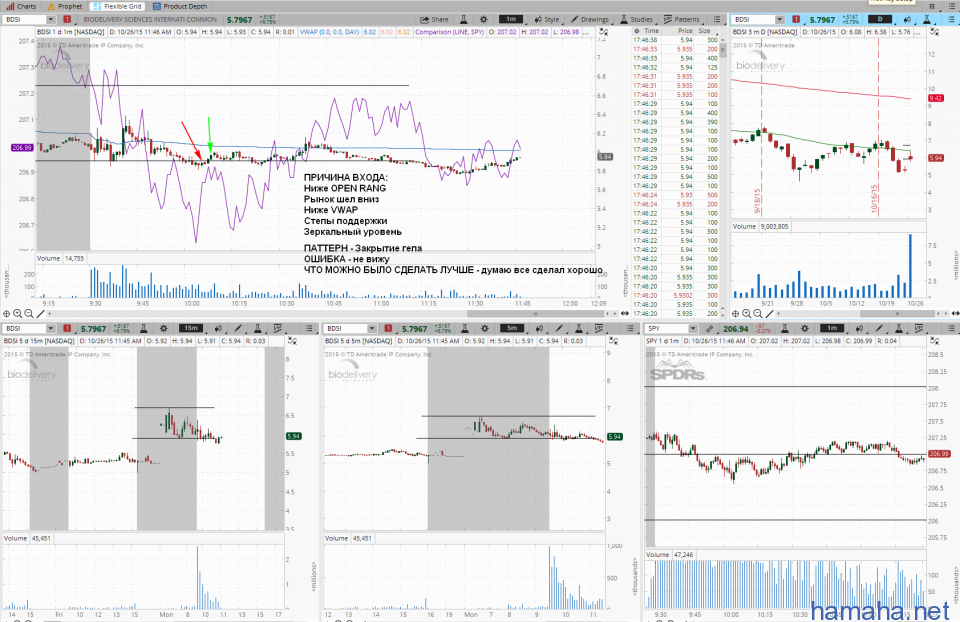Select the Flexible Grid tab

117,6
